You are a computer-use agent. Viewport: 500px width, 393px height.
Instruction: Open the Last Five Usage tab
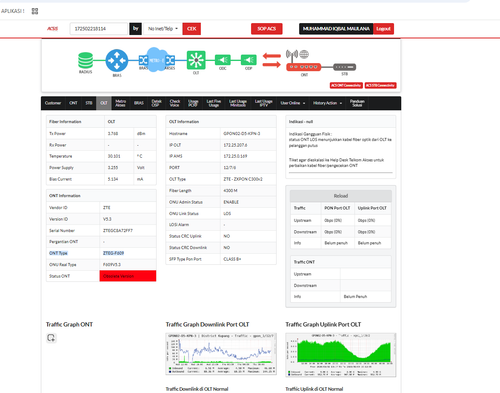(214, 103)
